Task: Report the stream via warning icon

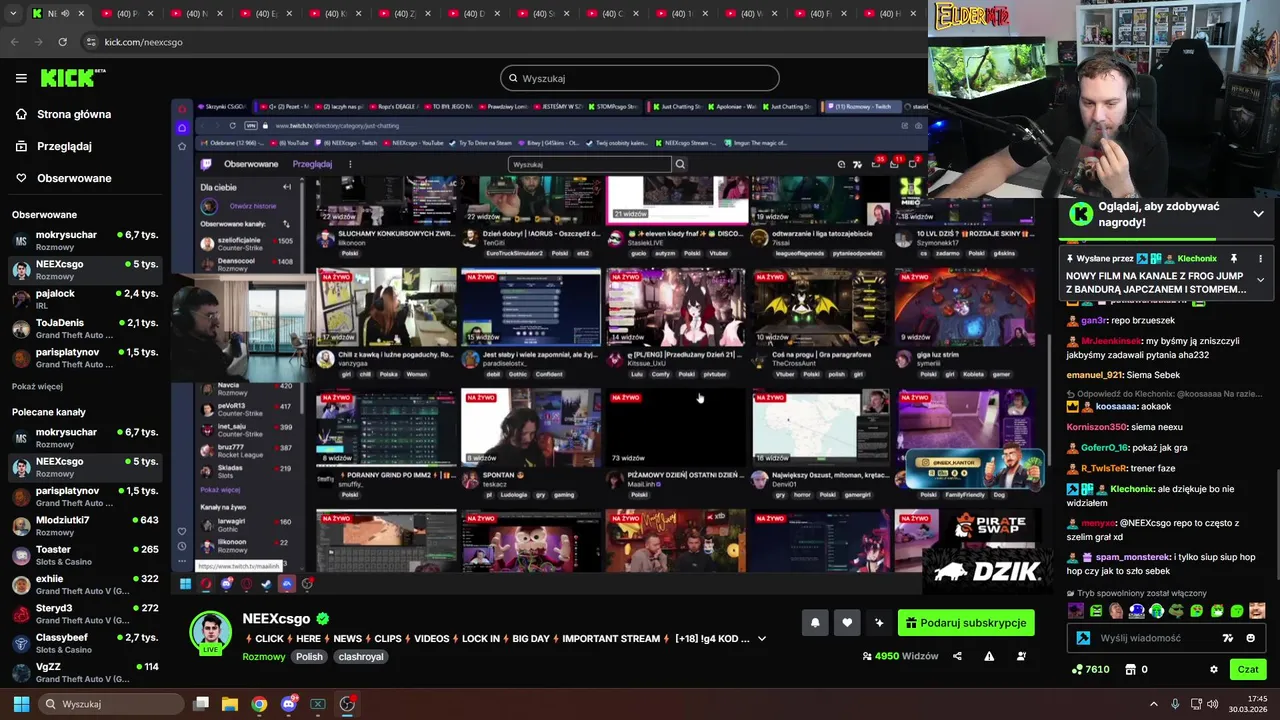Action: (989, 656)
